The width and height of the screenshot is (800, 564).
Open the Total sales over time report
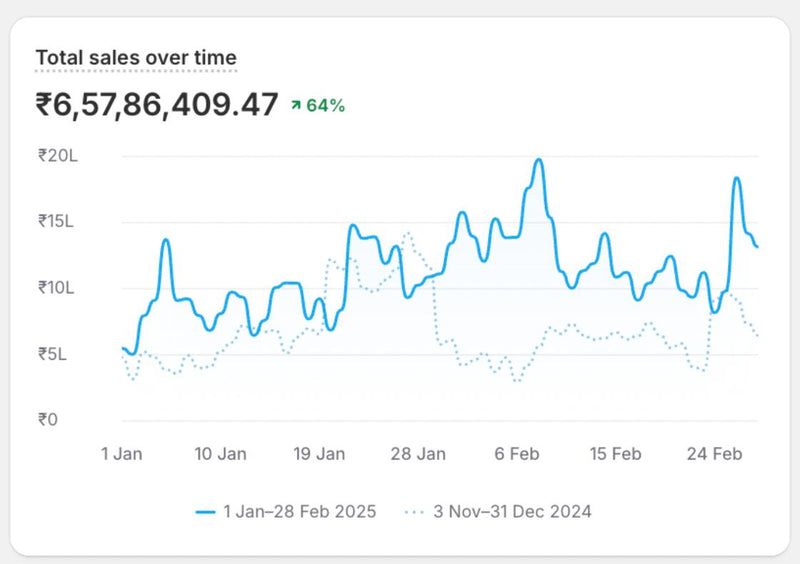click(x=136, y=58)
